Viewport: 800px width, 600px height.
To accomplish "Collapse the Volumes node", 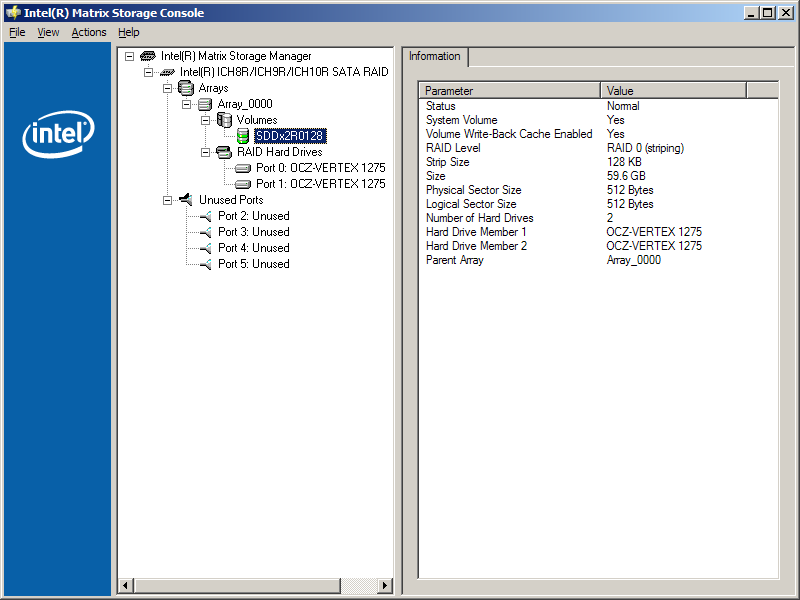I will tap(206, 120).
